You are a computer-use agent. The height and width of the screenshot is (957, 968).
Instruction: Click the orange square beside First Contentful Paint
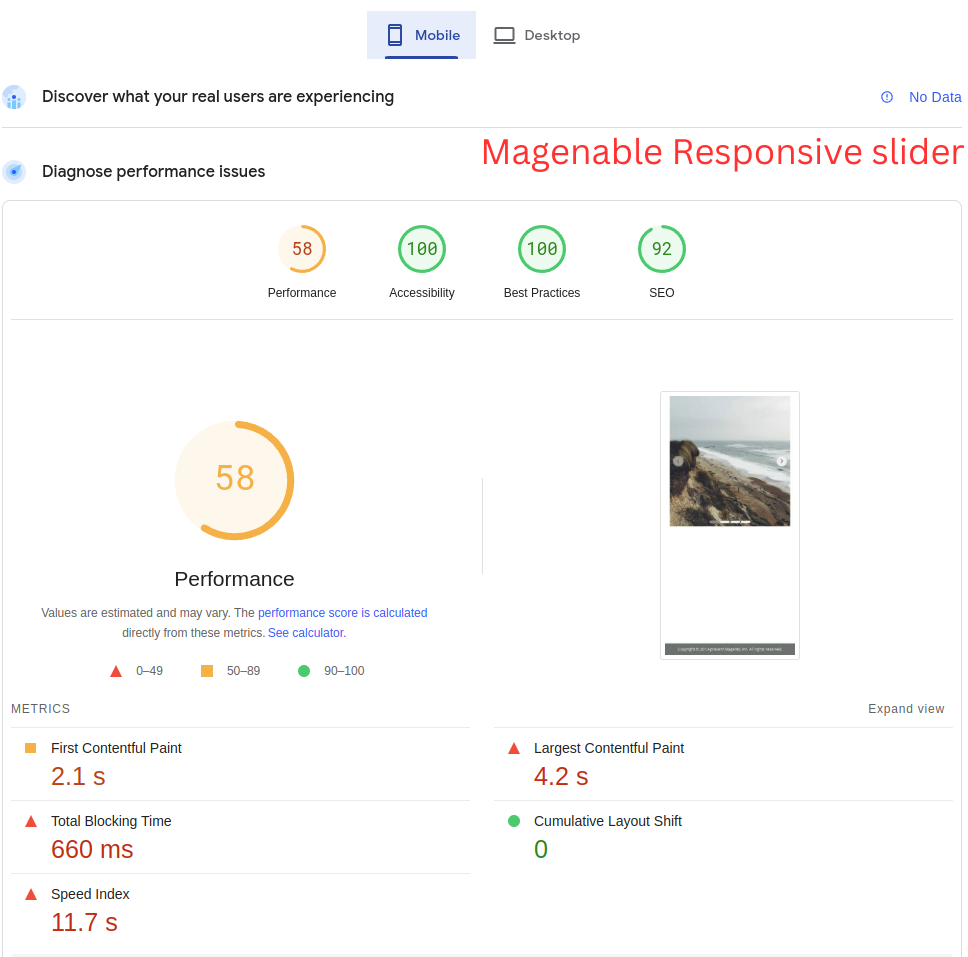click(x=30, y=748)
